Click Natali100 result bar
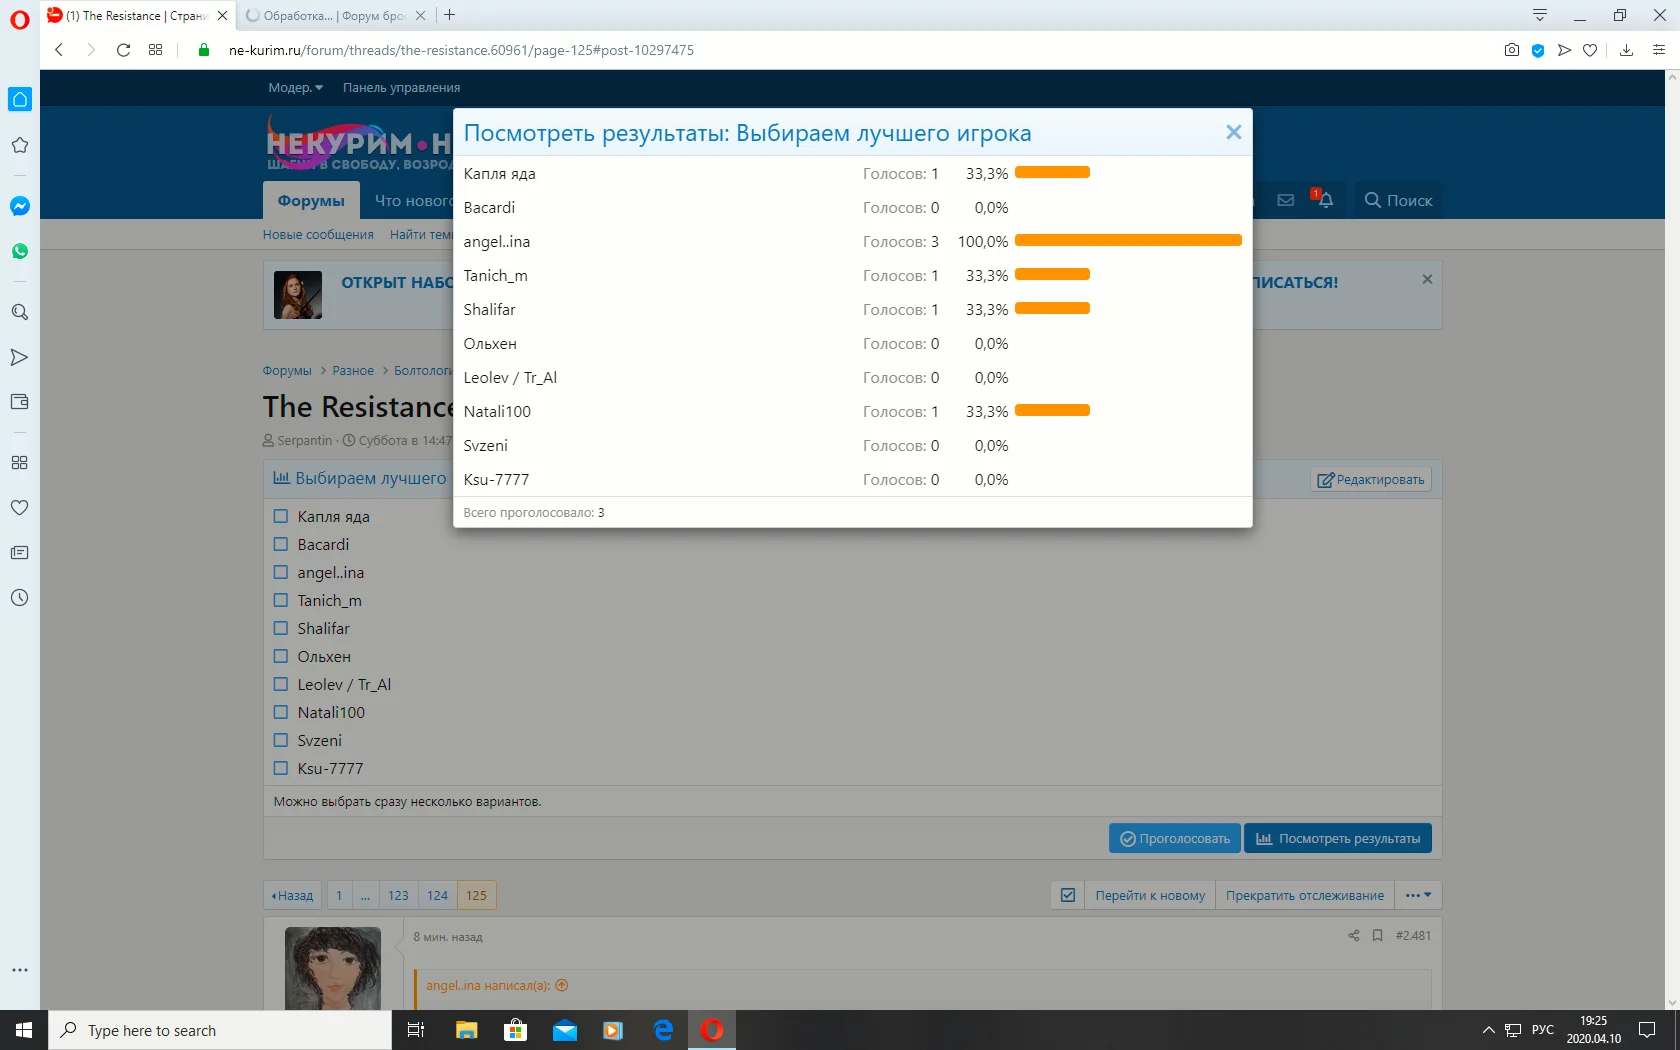 (1052, 410)
